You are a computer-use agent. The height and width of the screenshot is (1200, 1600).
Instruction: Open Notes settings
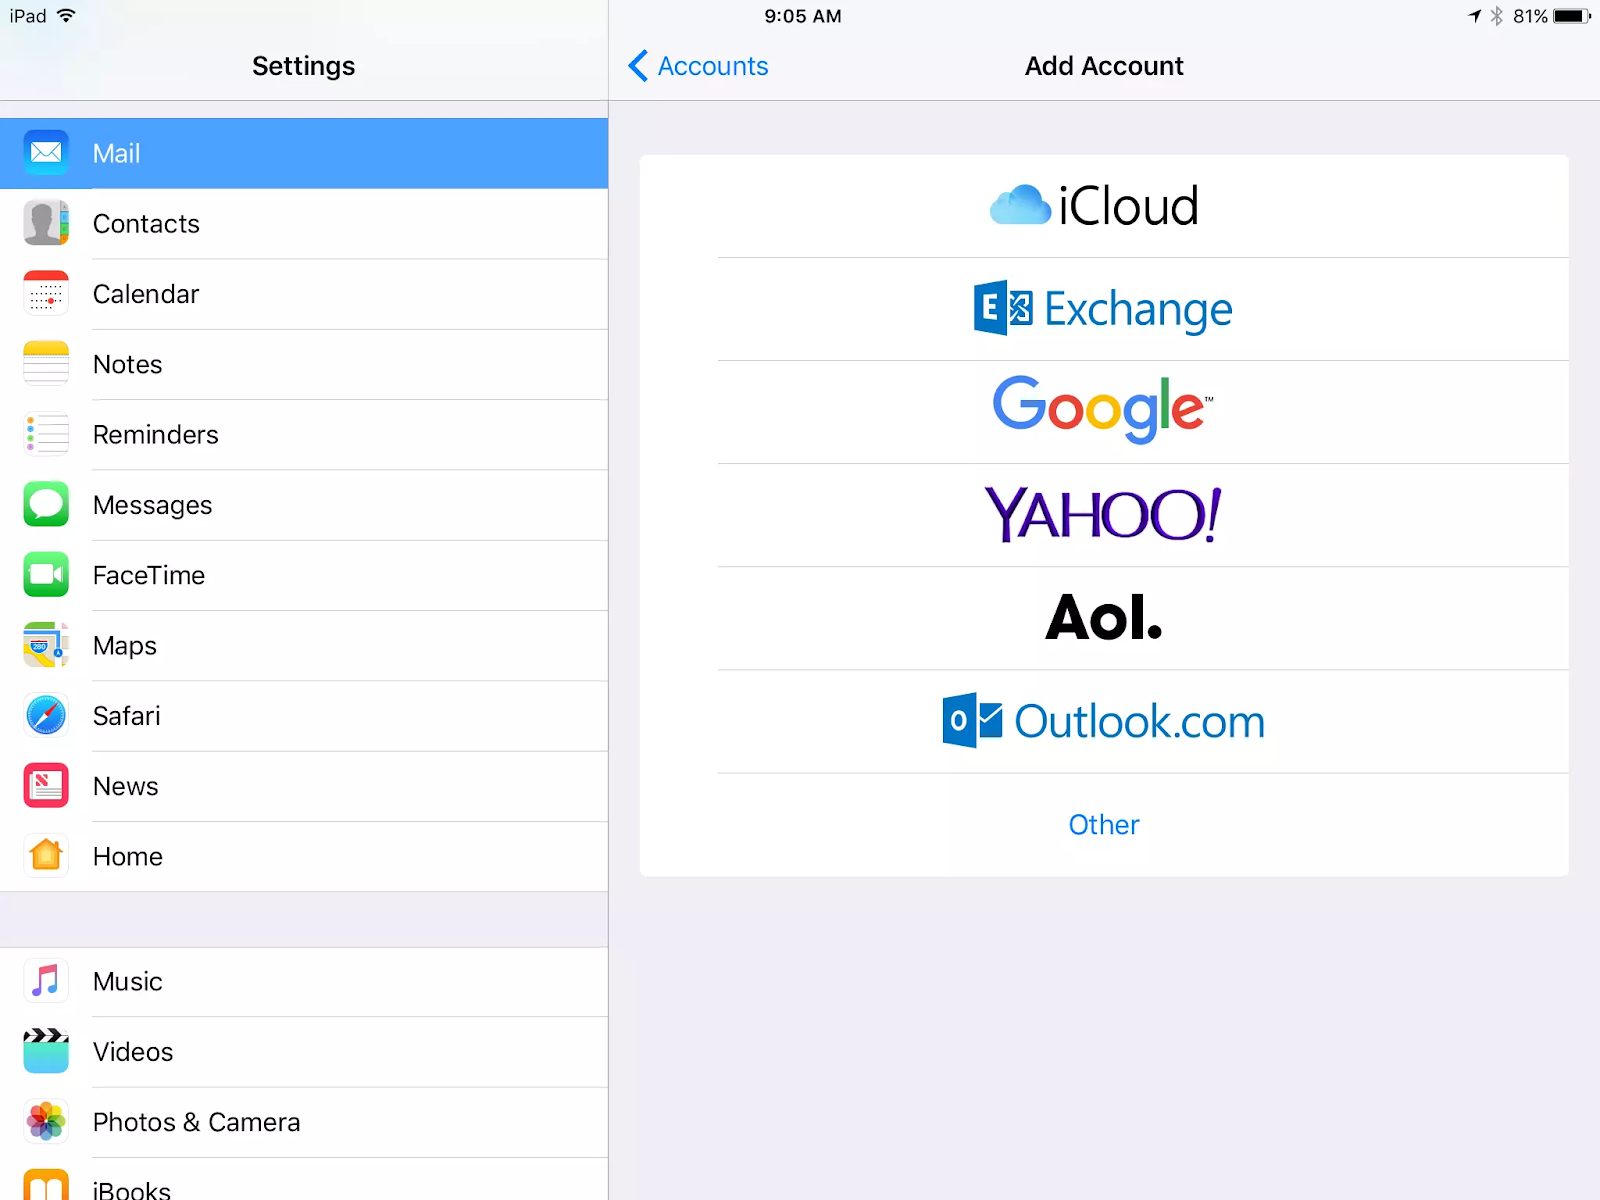(x=304, y=364)
